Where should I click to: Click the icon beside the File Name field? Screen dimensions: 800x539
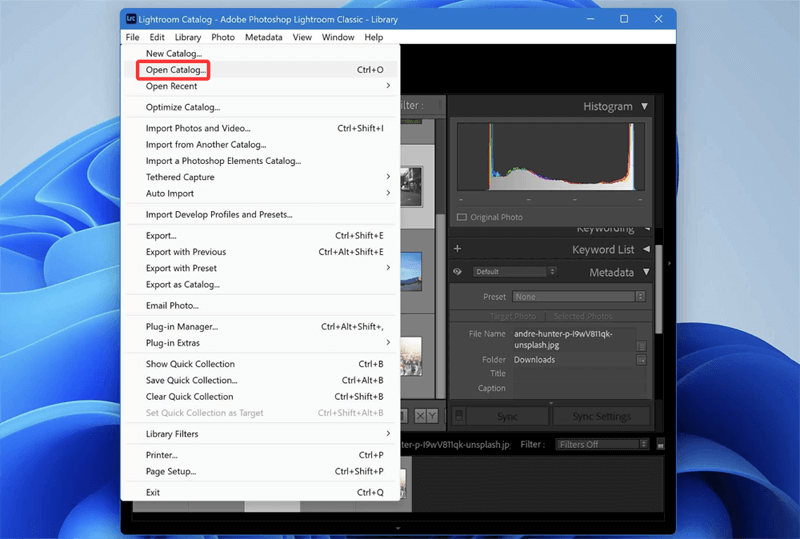(x=641, y=346)
